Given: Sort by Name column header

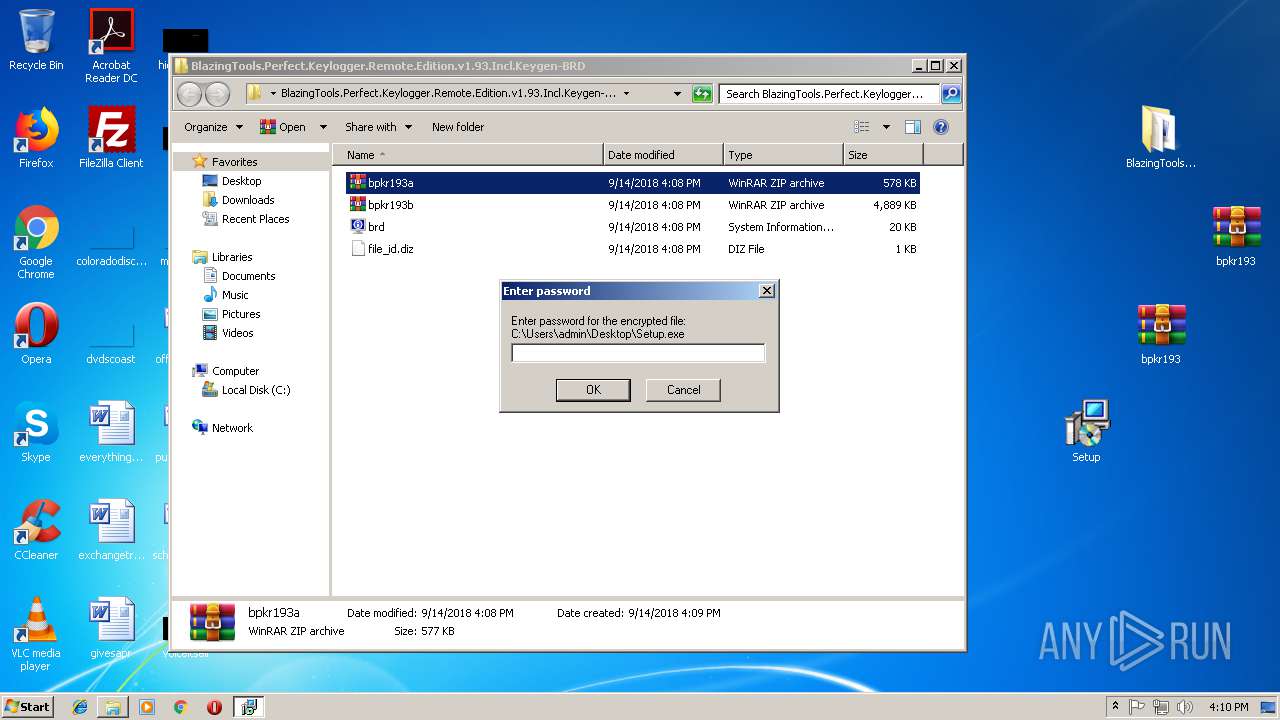Looking at the screenshot, I should 469,155.
